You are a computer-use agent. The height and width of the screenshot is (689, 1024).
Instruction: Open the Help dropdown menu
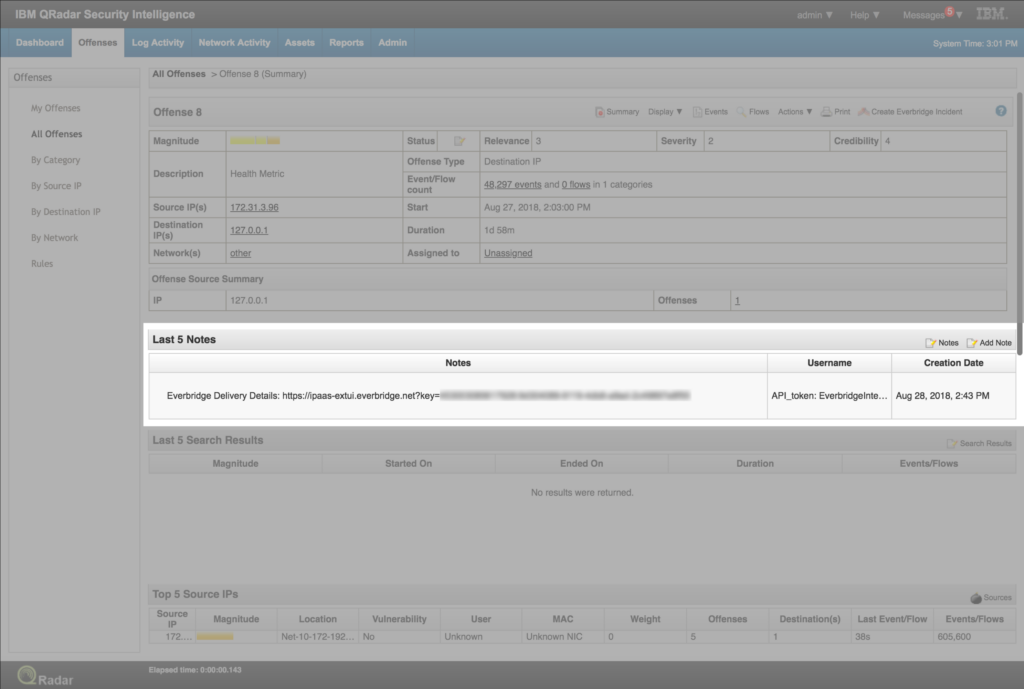[x=865, y=15]
